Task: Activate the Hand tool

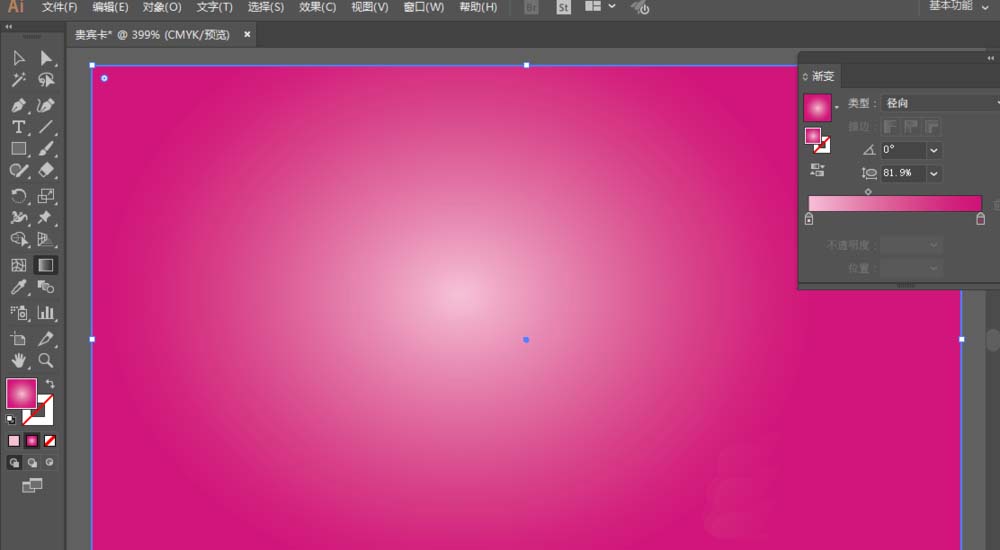Action: [18, 360]
